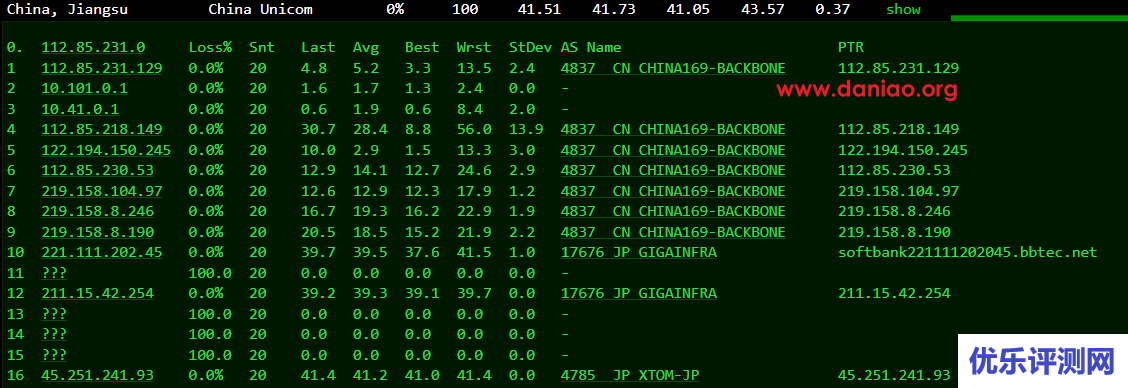Click hop 10 AS 17676 JP GIGAINFRA
The width and height of the screenshot is (1128, 388).
[638, 253]
